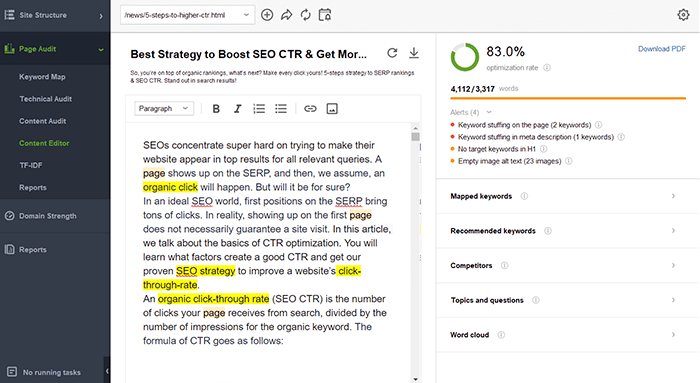Click the Domain Strength gauge icon
Viewport: 700px width, 383px height.
(x=9, y=216)
